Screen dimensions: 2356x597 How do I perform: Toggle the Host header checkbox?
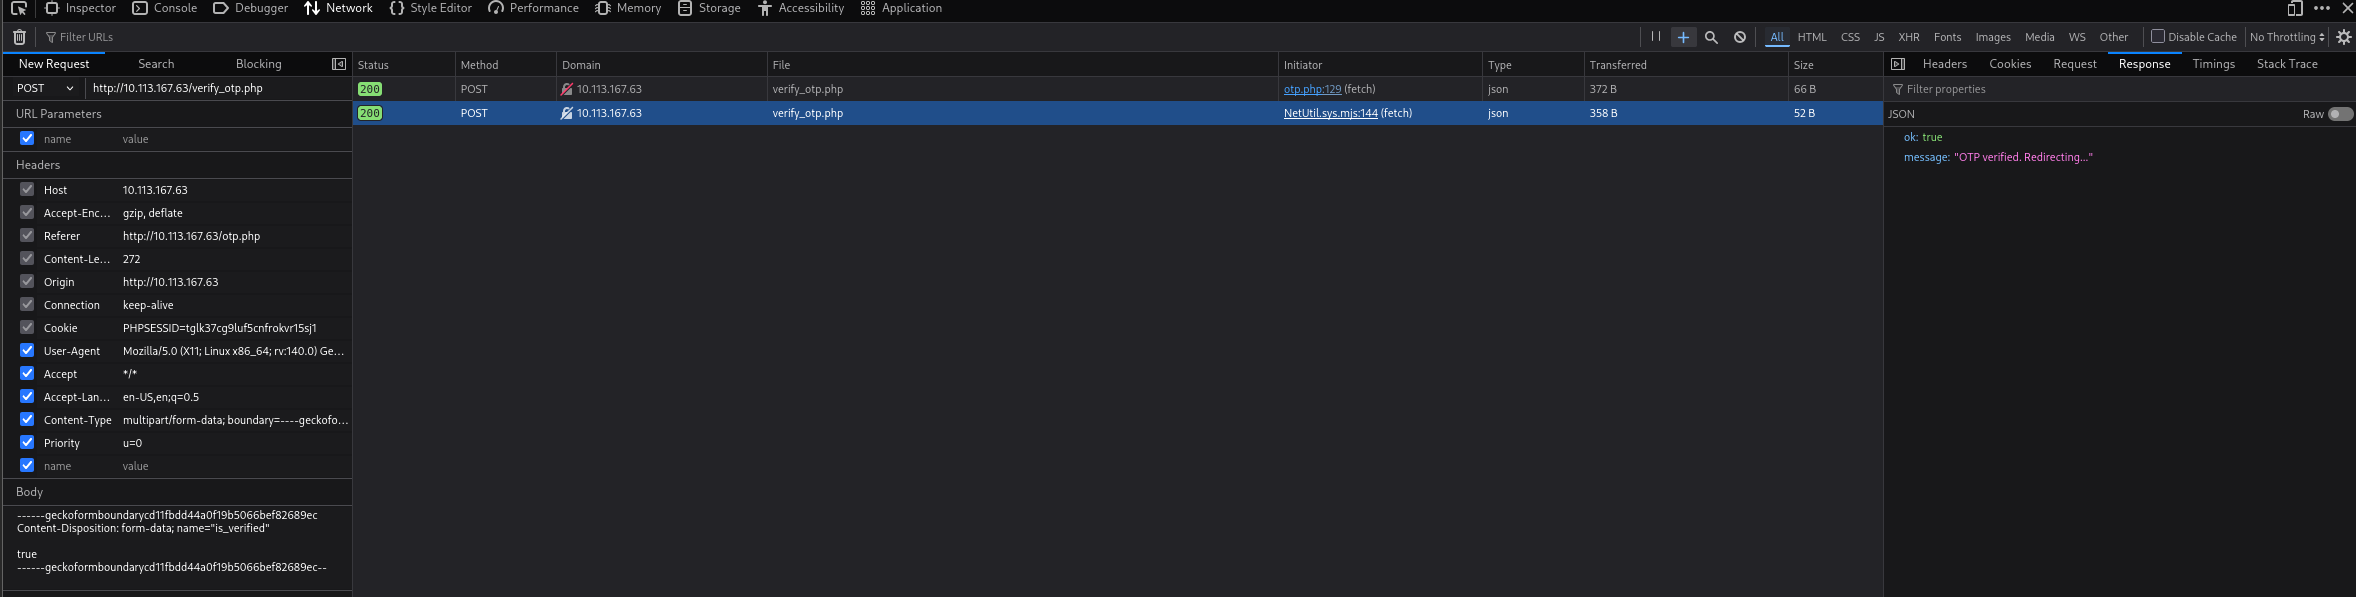coord(27,189)
